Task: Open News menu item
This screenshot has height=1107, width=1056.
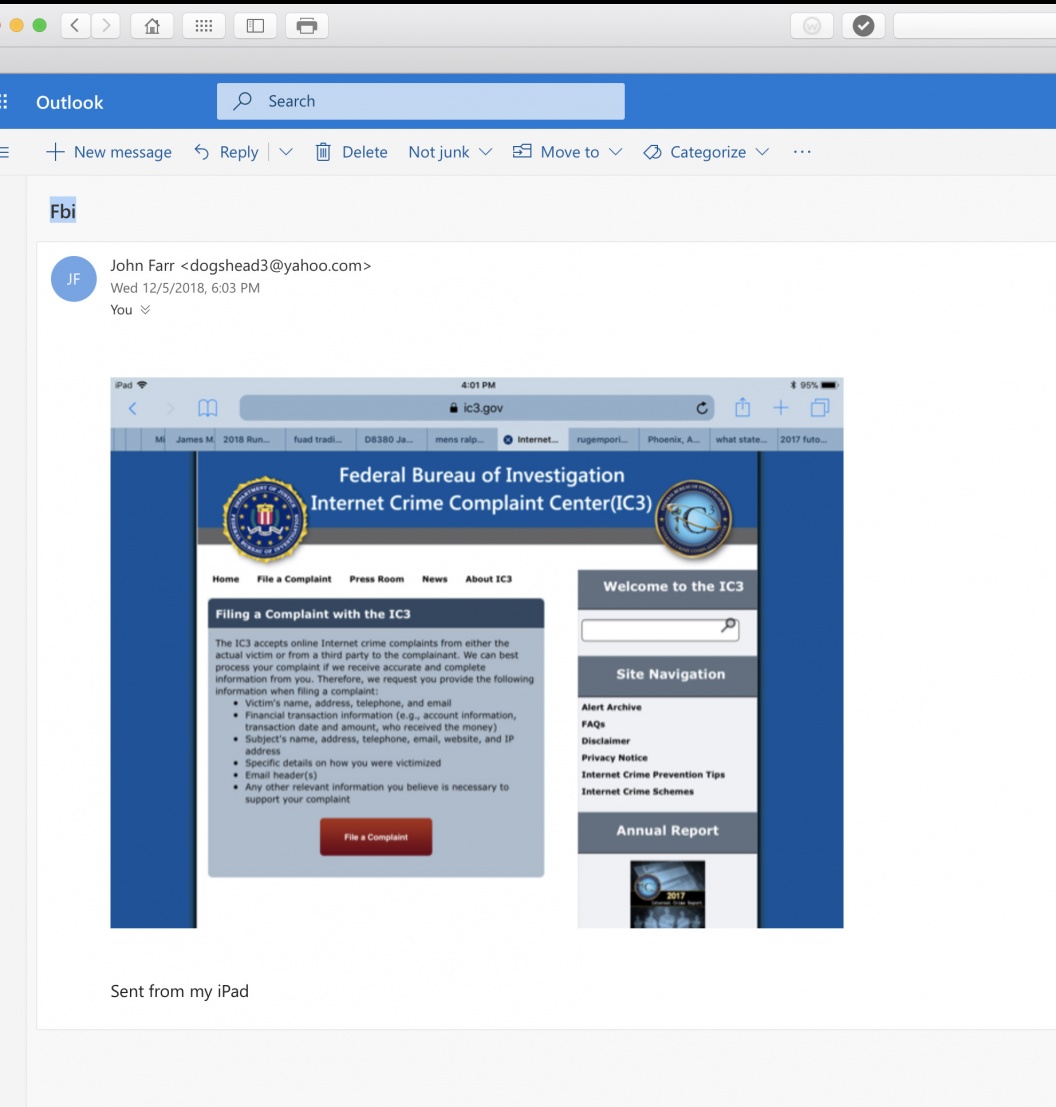Action: (x=435, y=579)
